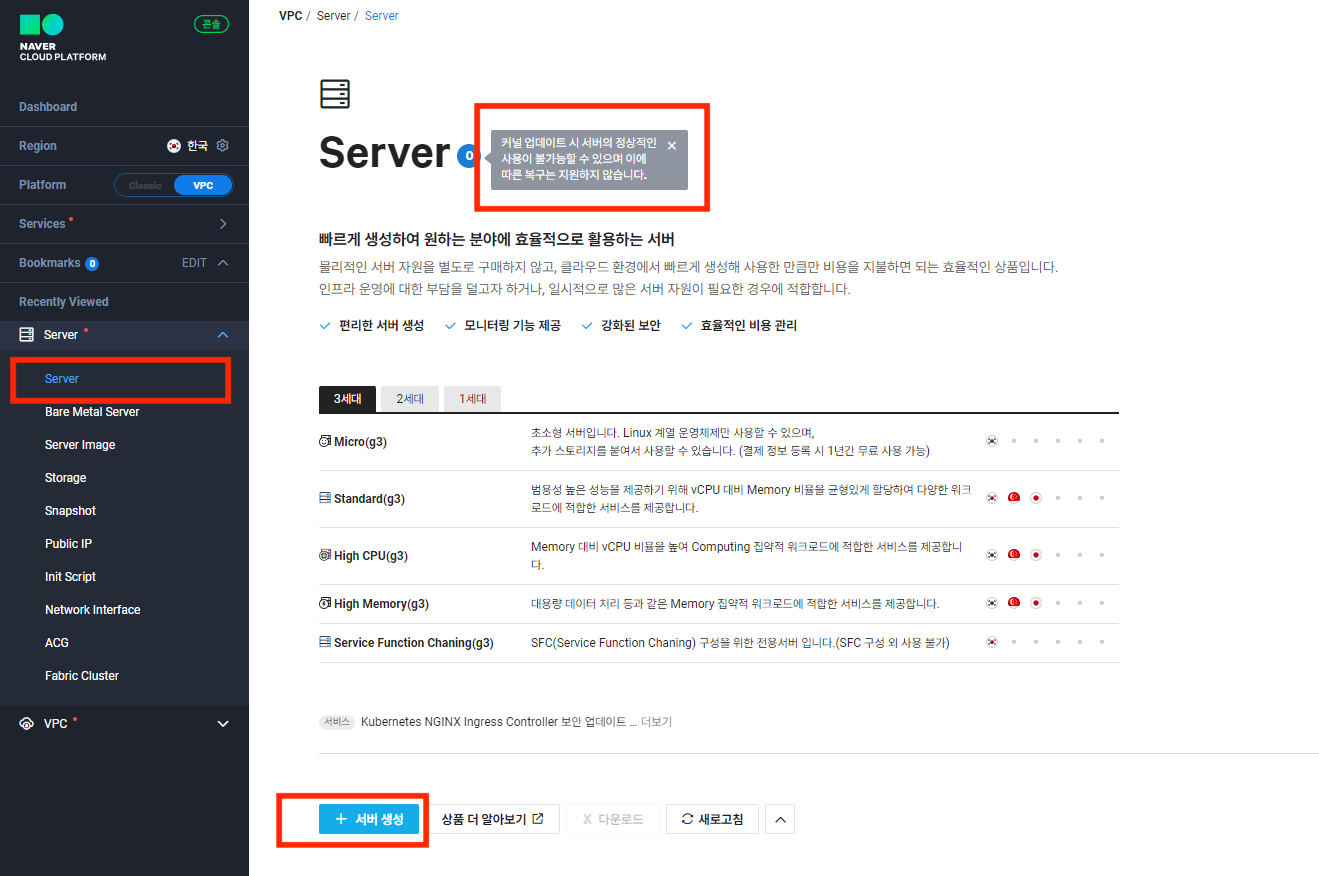Open Init Script in sidebar
Image resolution: width=1319 pixels, height=876 pixels.
(71, 577)
